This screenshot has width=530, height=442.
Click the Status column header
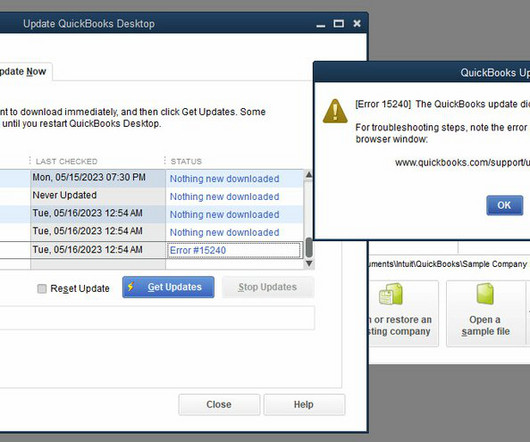(x=186, y=162)
